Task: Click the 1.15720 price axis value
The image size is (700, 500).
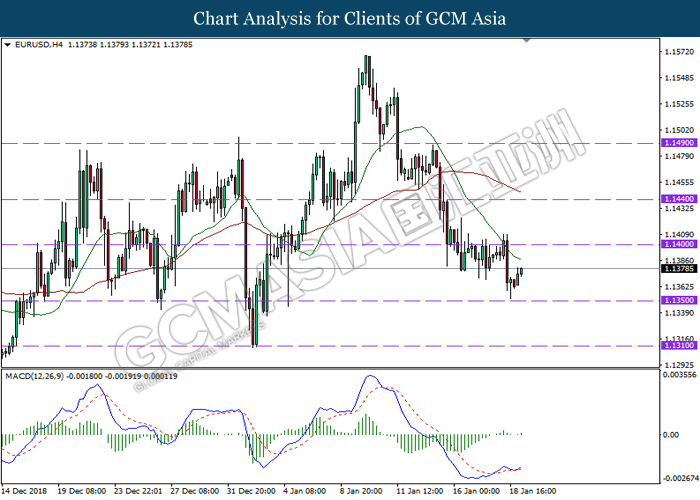Action: click(679, 52)
